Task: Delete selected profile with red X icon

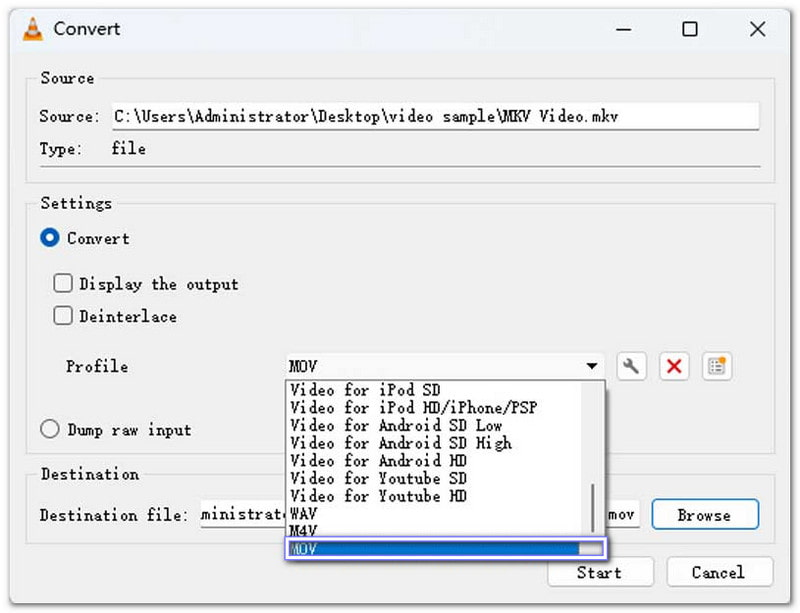Action: coord(674,366)
